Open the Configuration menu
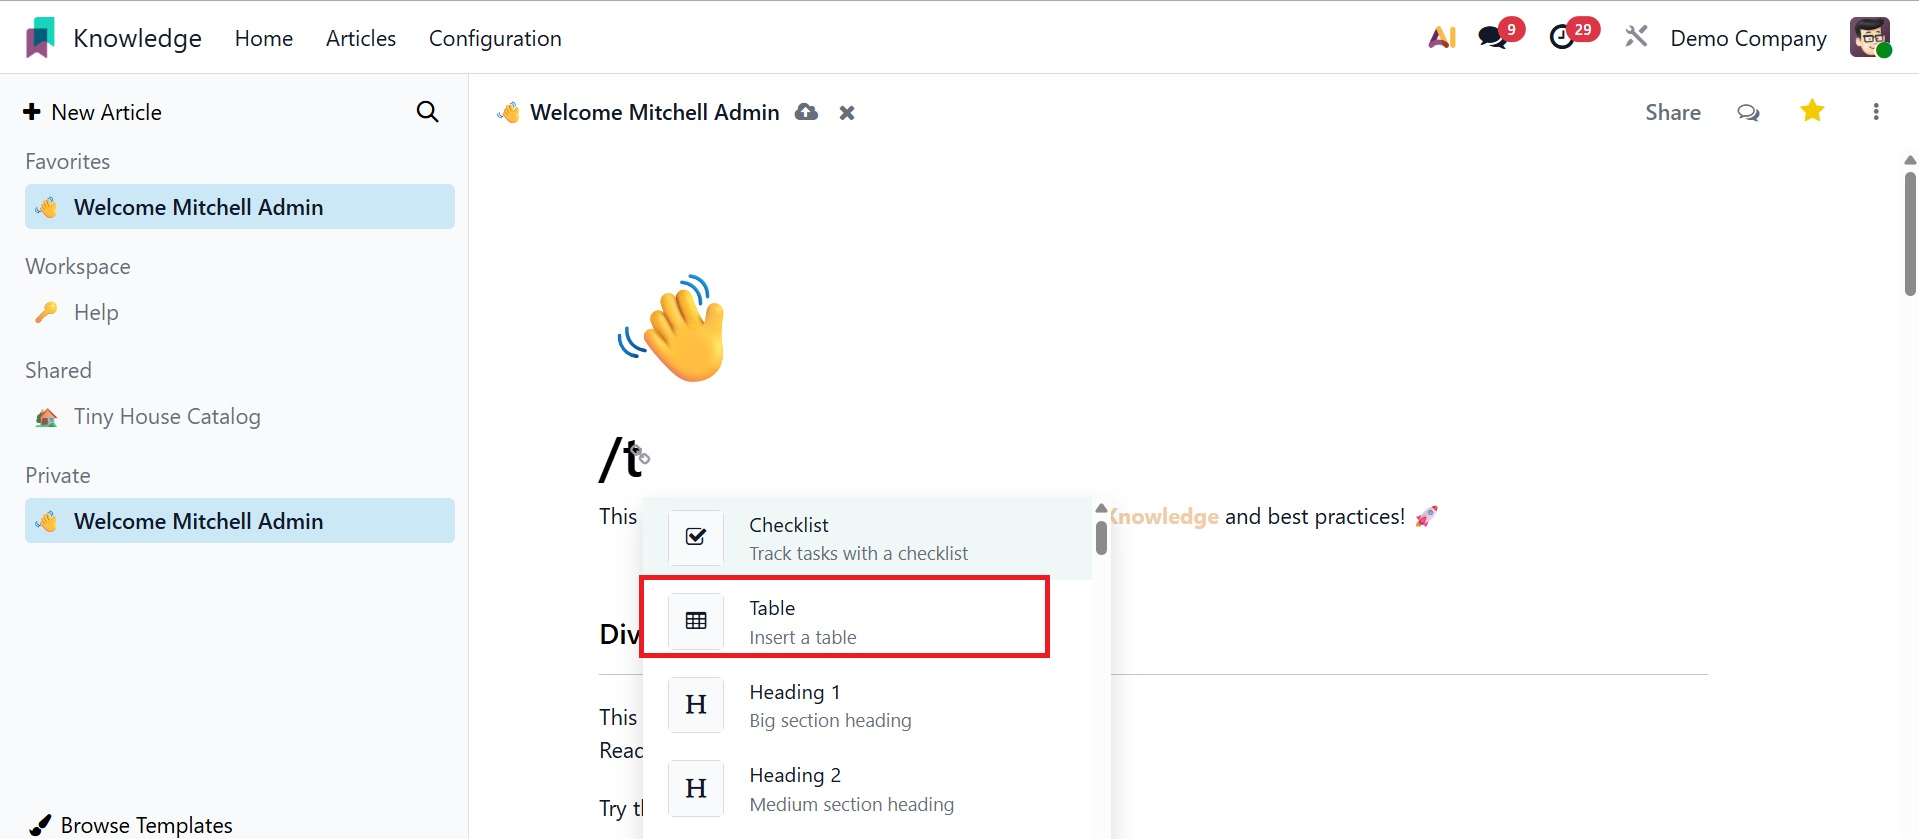The width and height of the screenshot is (1919, 839). [x=495, y=38]
